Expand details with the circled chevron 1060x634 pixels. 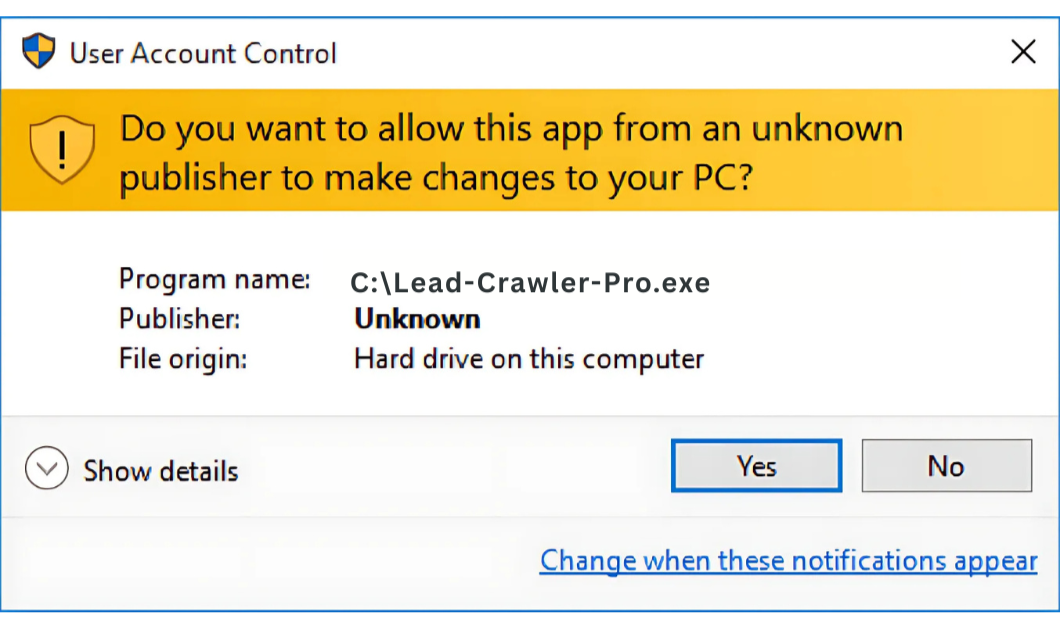pos(47,468)
